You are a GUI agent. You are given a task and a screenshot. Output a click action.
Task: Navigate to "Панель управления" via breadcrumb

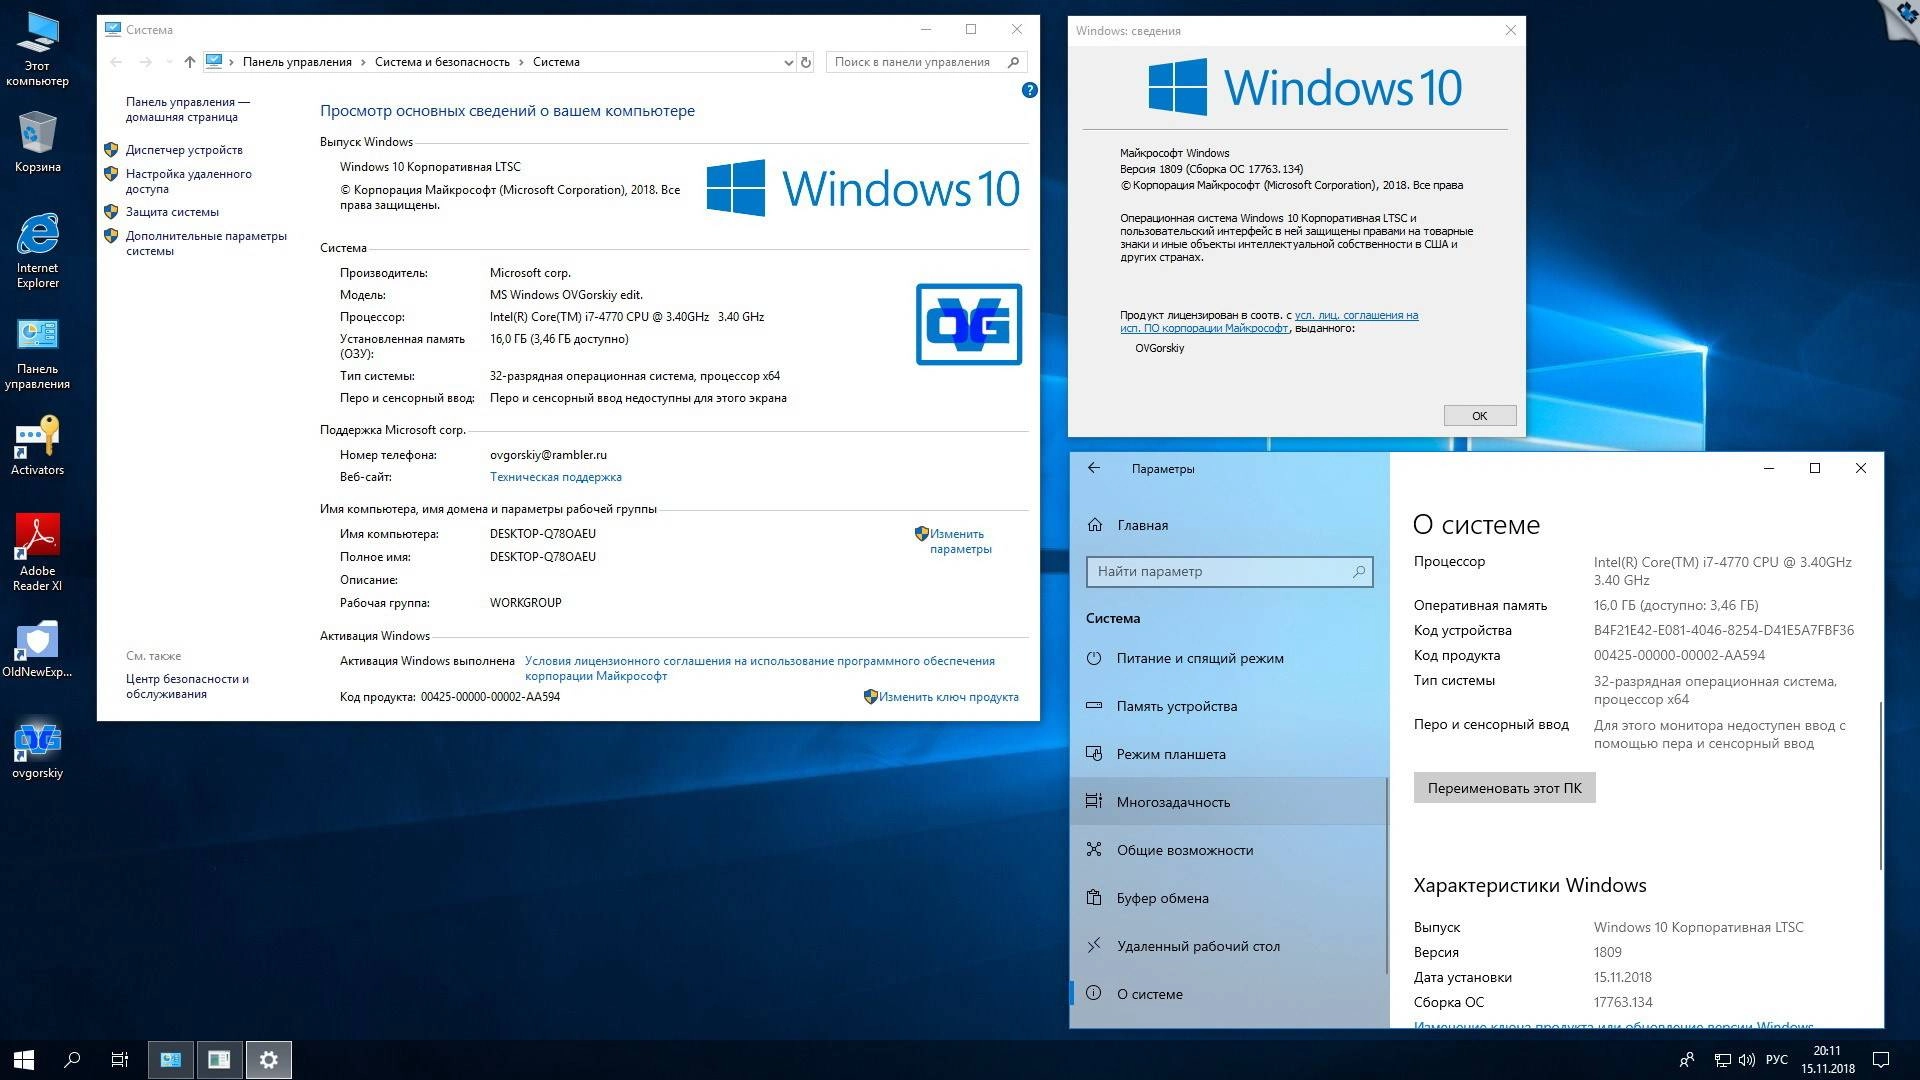[296, 62]
